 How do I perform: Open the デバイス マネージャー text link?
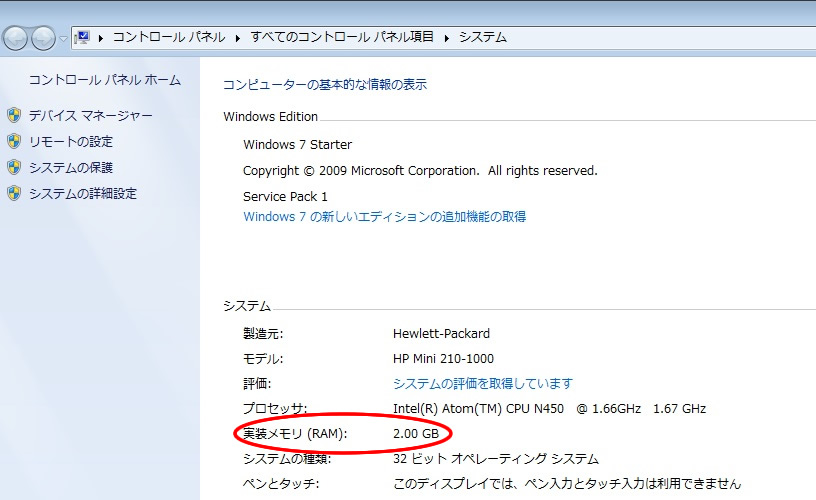click(90, 116)
